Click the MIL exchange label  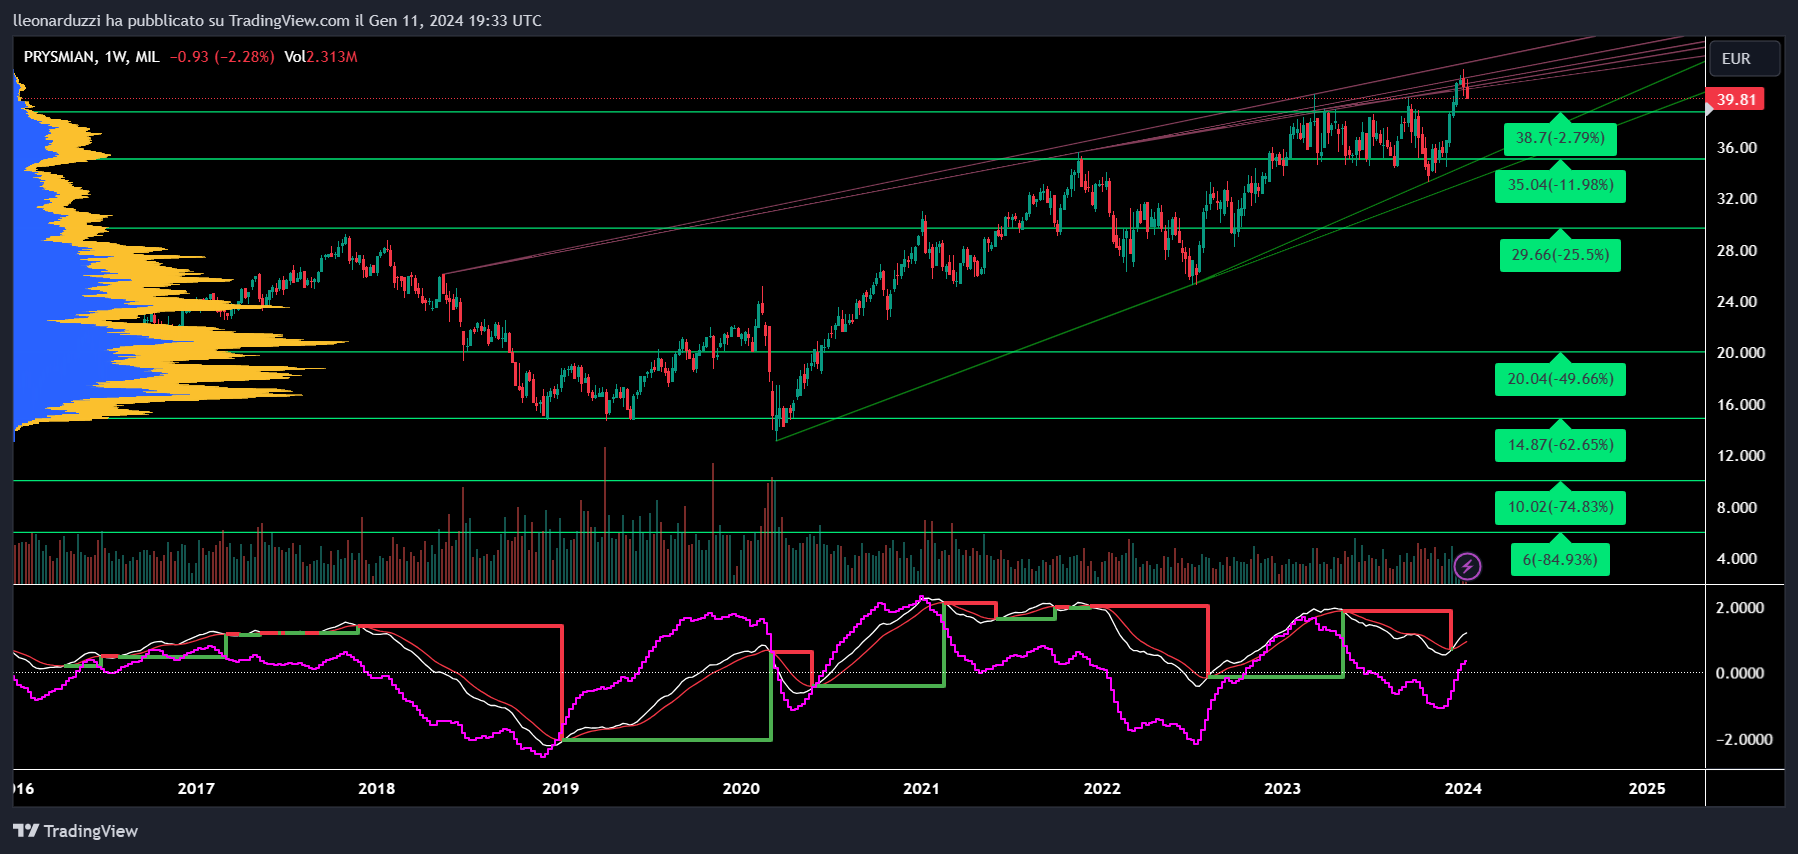147,57
